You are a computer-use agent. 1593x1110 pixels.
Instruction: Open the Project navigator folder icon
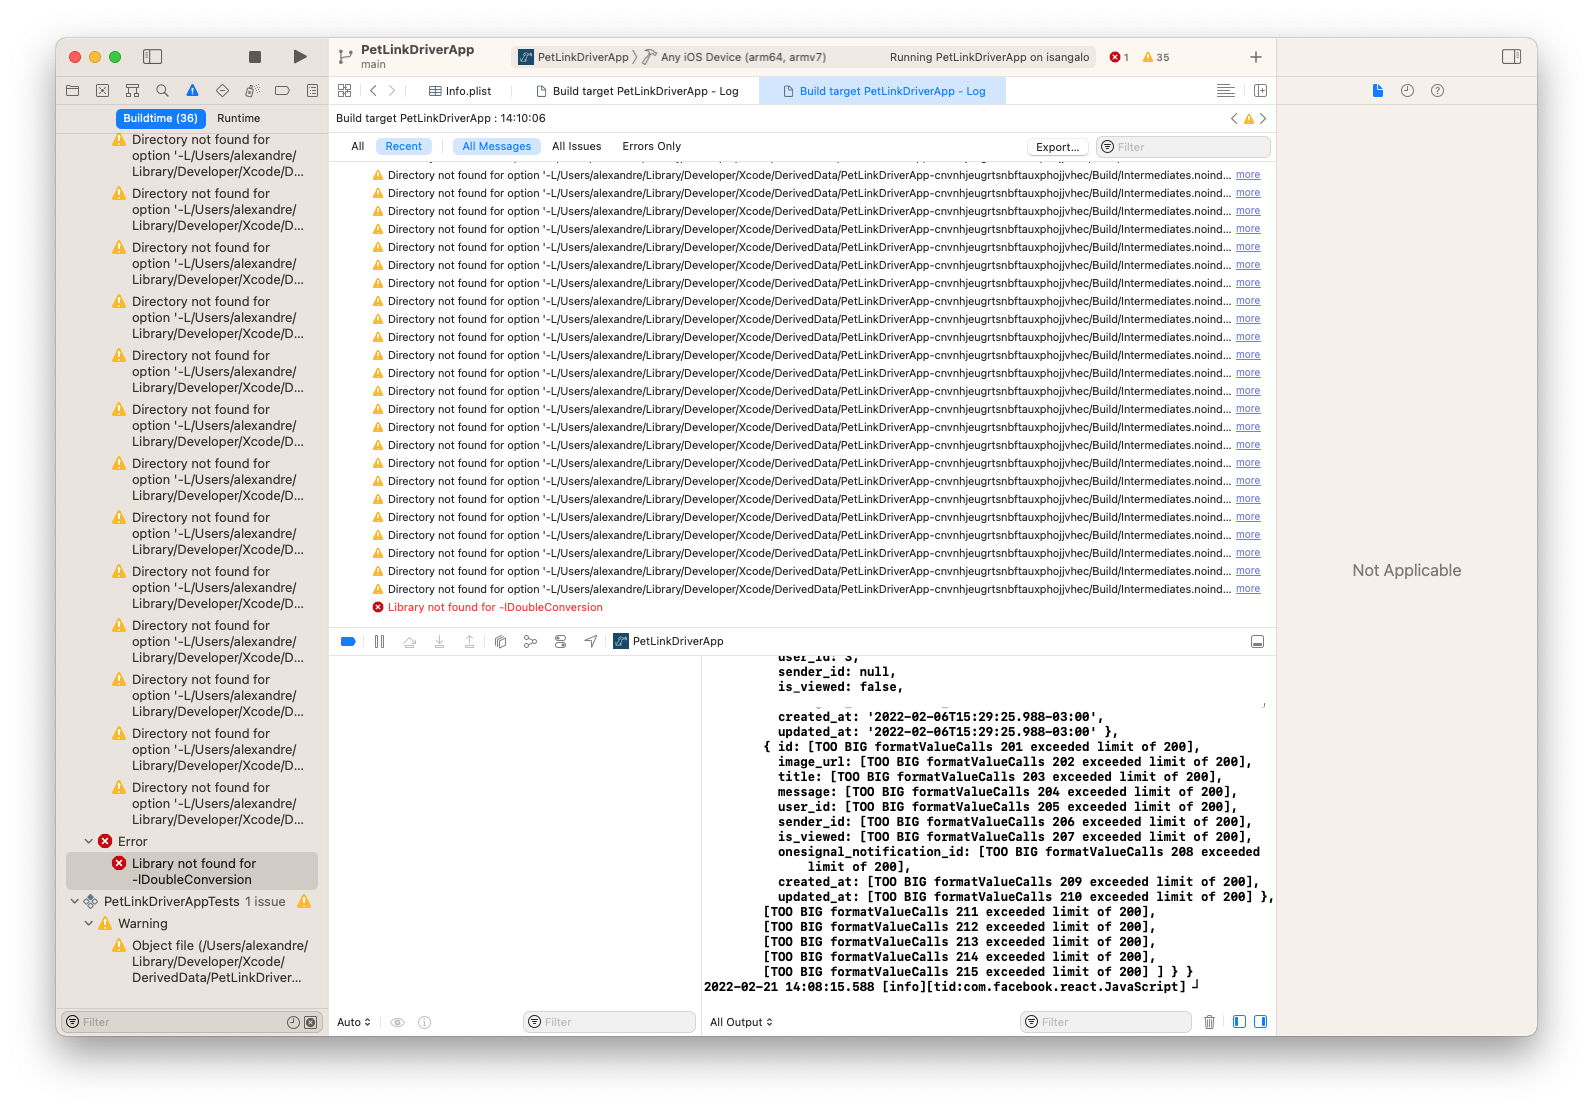coord(72,91)
